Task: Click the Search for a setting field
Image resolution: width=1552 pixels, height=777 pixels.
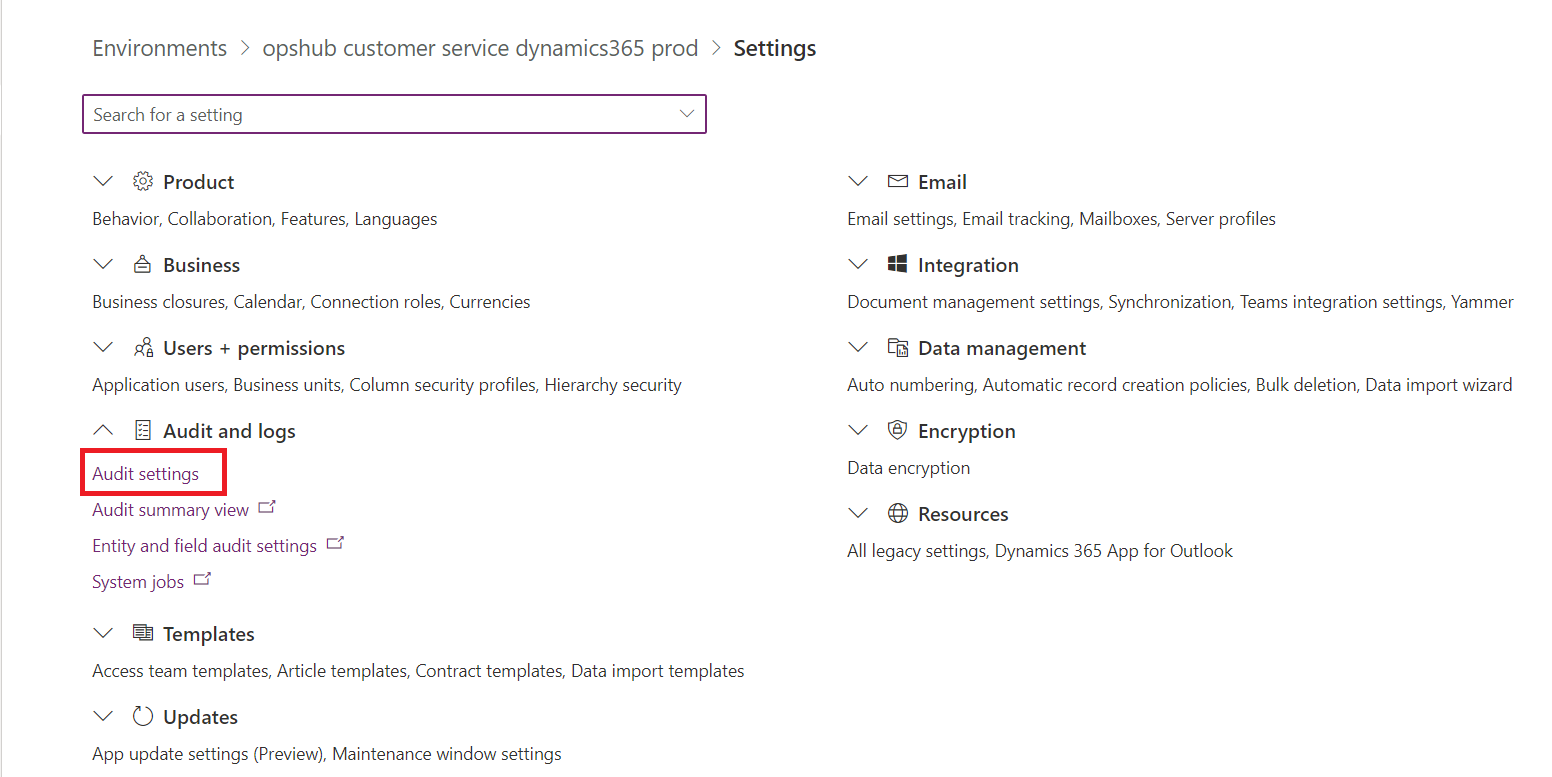Action: click(380, 114)
